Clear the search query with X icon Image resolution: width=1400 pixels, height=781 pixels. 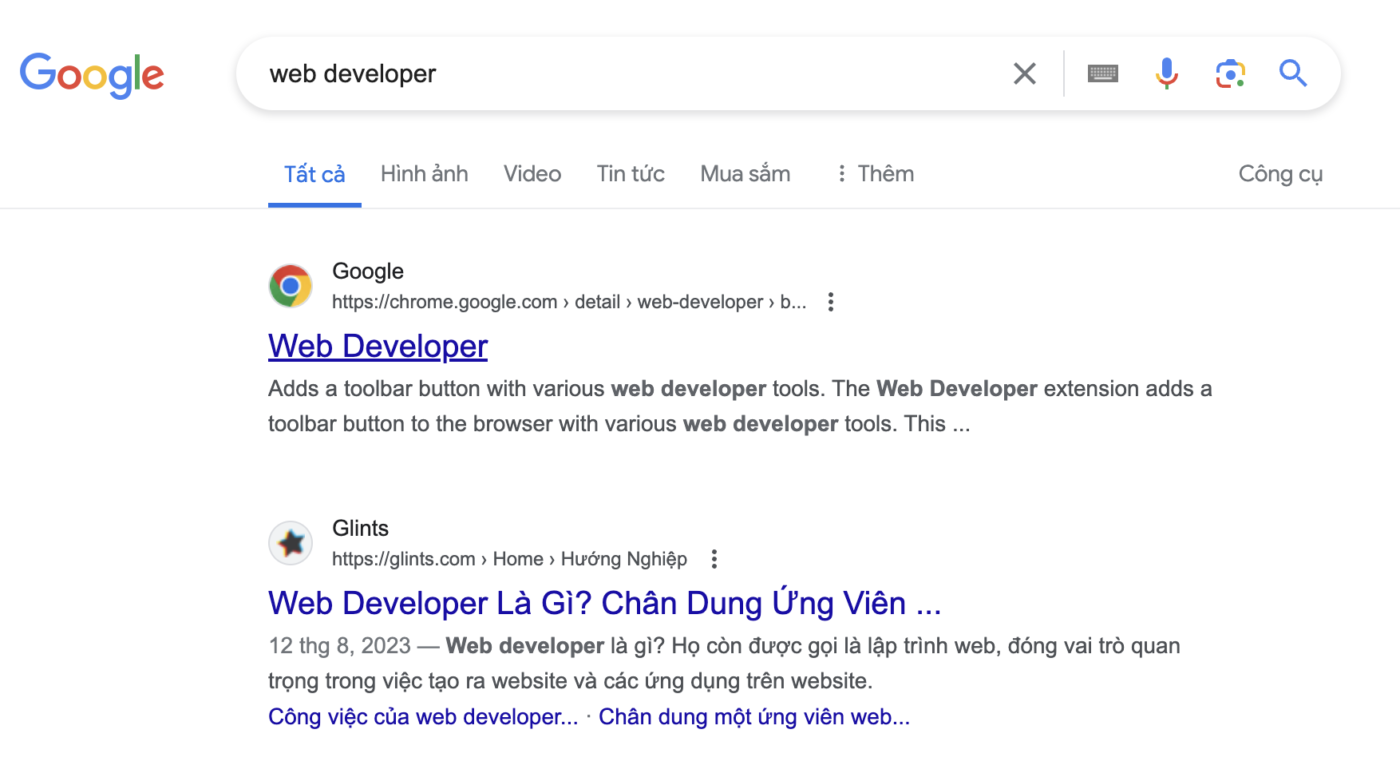pos(1024,73)
